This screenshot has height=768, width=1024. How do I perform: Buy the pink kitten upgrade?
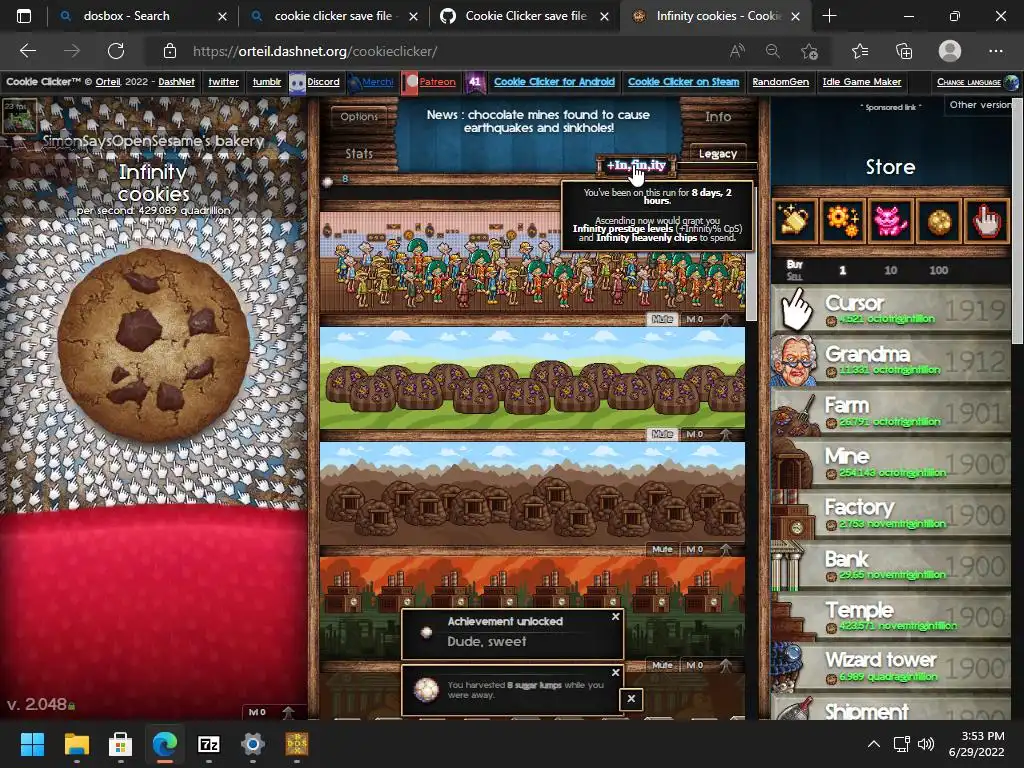pyautogui.click(x=891, y=221)
